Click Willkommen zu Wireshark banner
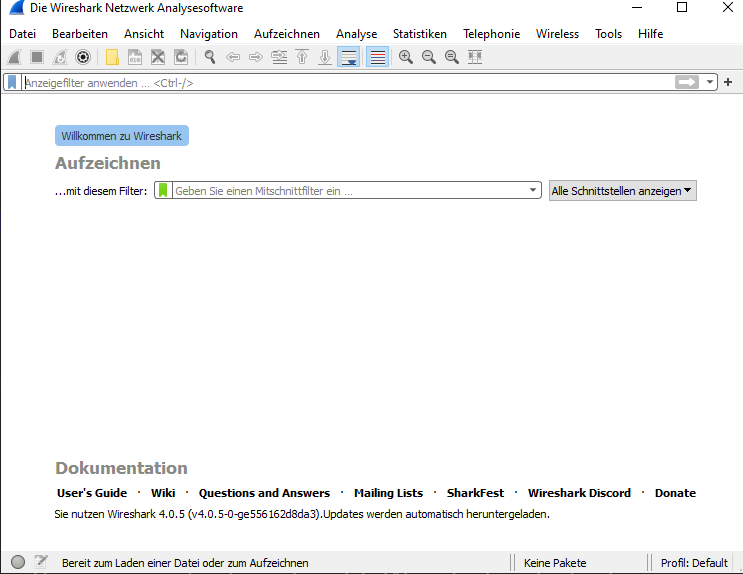 [122, 136]
